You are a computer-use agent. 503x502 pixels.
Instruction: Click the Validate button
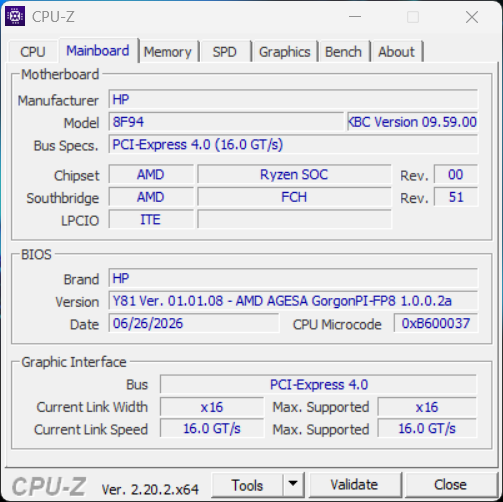(354, 485)
